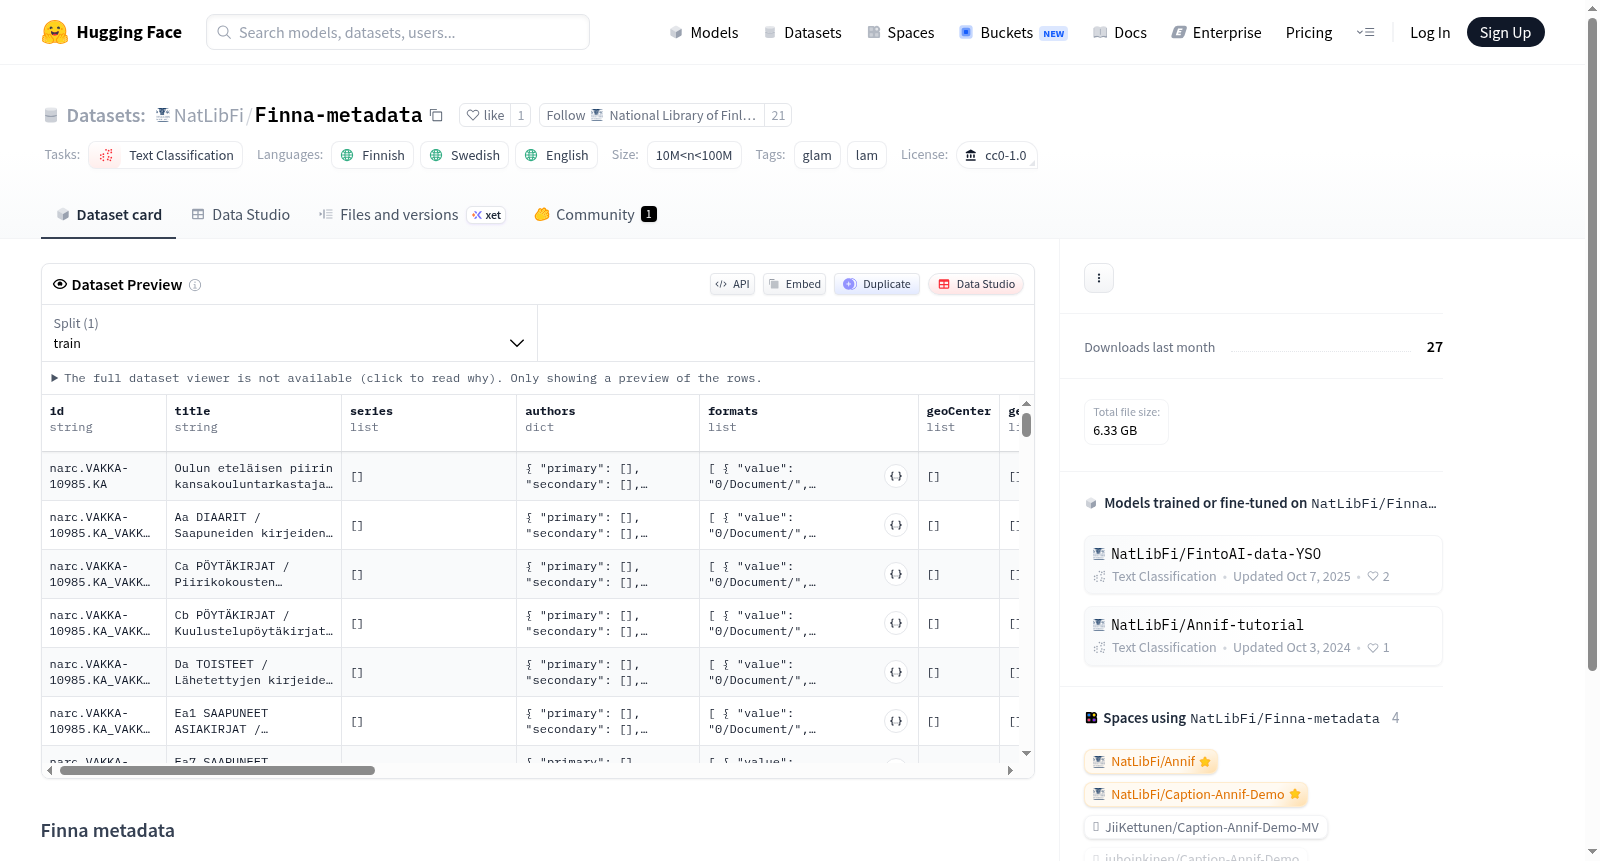Click the 10M<n<100M size tag
The width and height of the screenshot is (1600, 861).
click(694, 155)
